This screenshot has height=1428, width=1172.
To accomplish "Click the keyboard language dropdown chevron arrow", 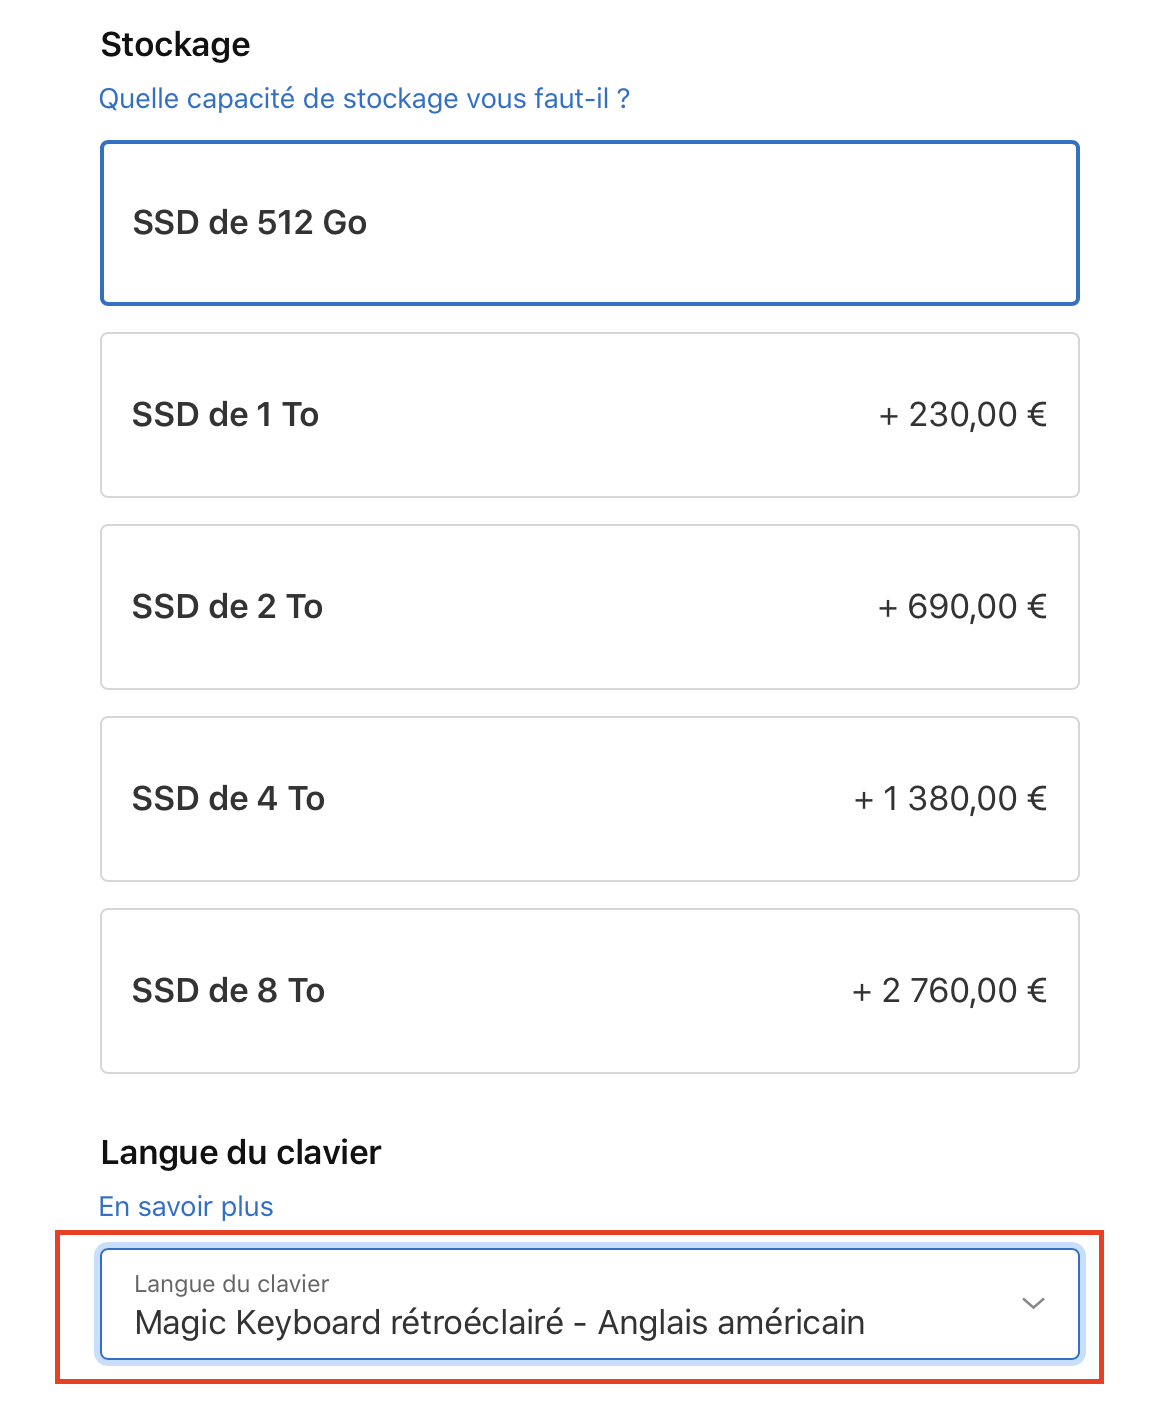I will click(1033, 1303).
